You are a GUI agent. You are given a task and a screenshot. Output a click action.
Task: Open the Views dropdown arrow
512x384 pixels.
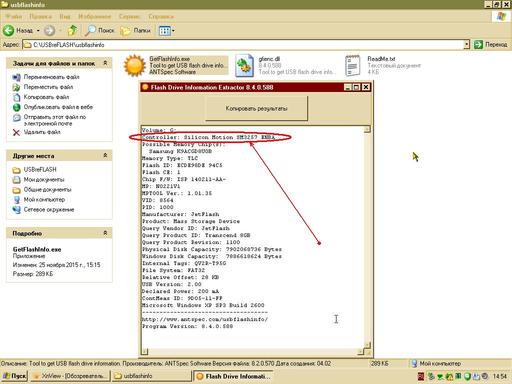pyautogui.click(x=173, y=31)
